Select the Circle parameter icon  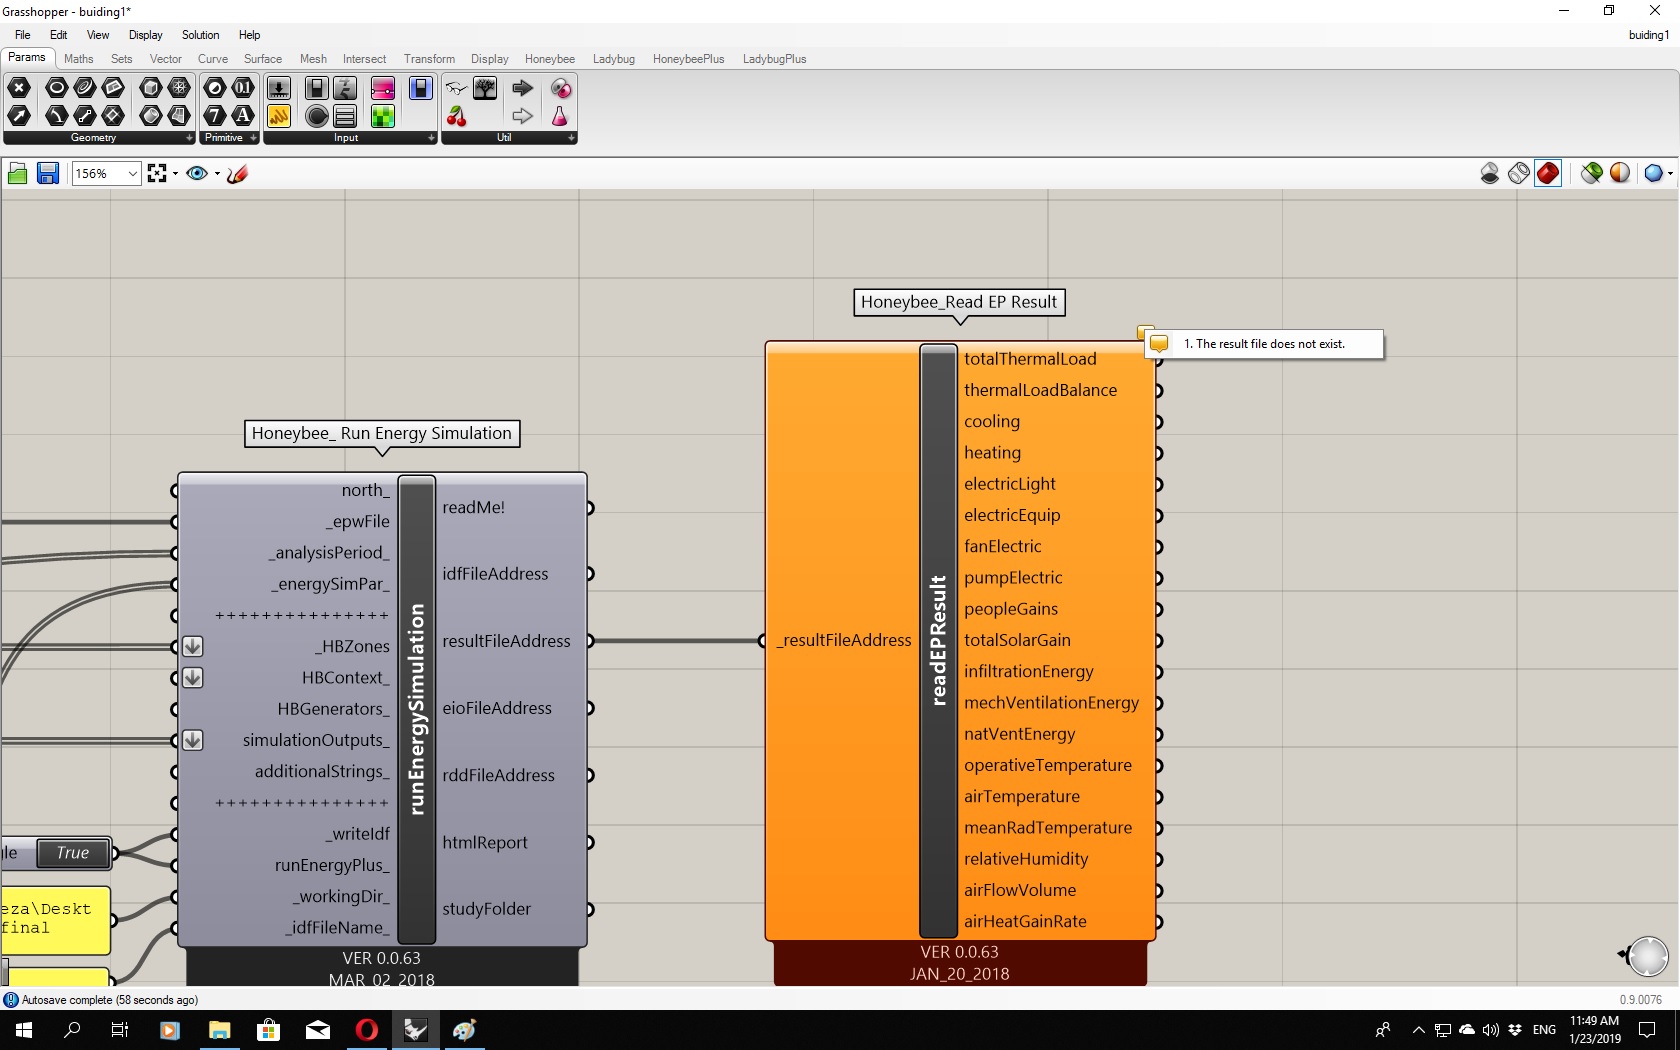[x=57, y=88]
